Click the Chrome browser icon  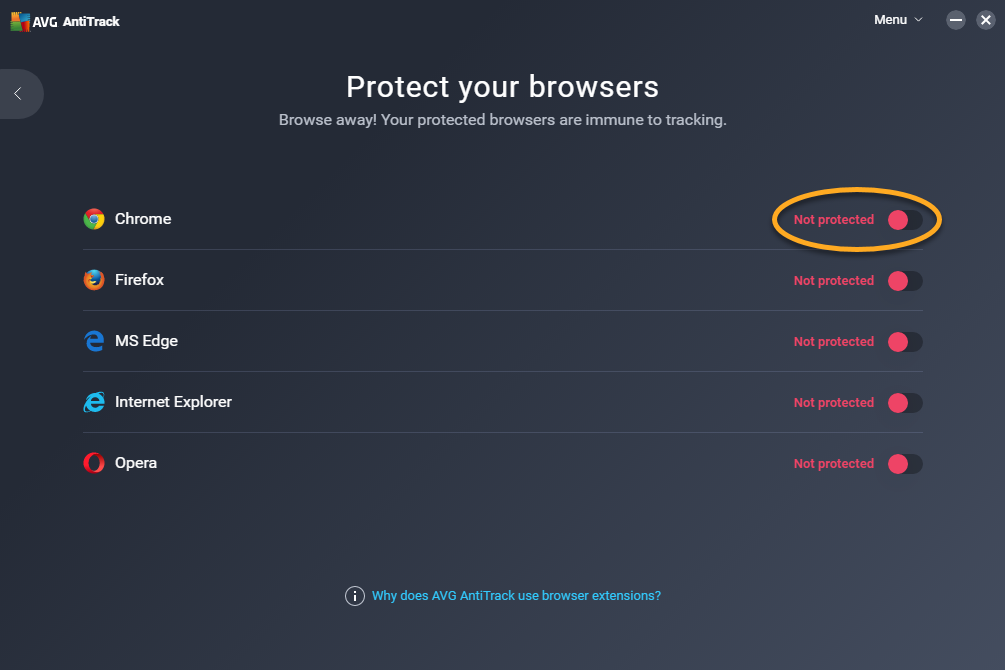[94, 219]
